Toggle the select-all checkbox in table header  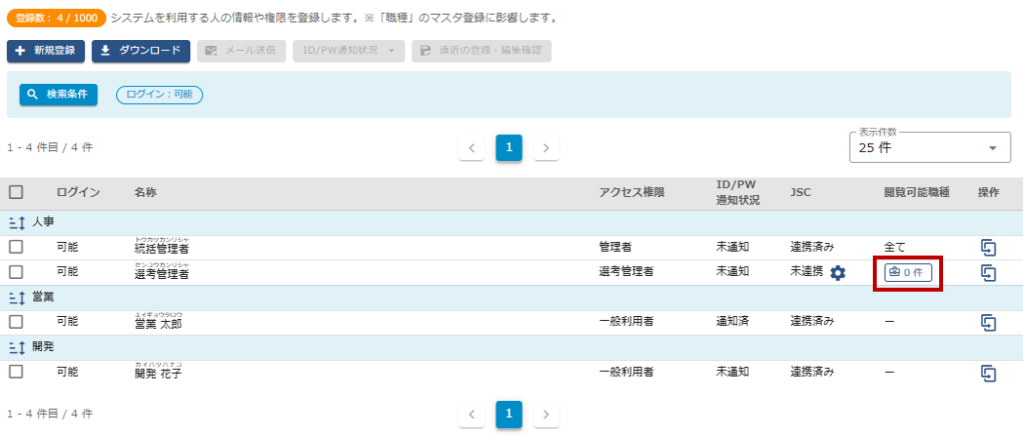[16, 192]
